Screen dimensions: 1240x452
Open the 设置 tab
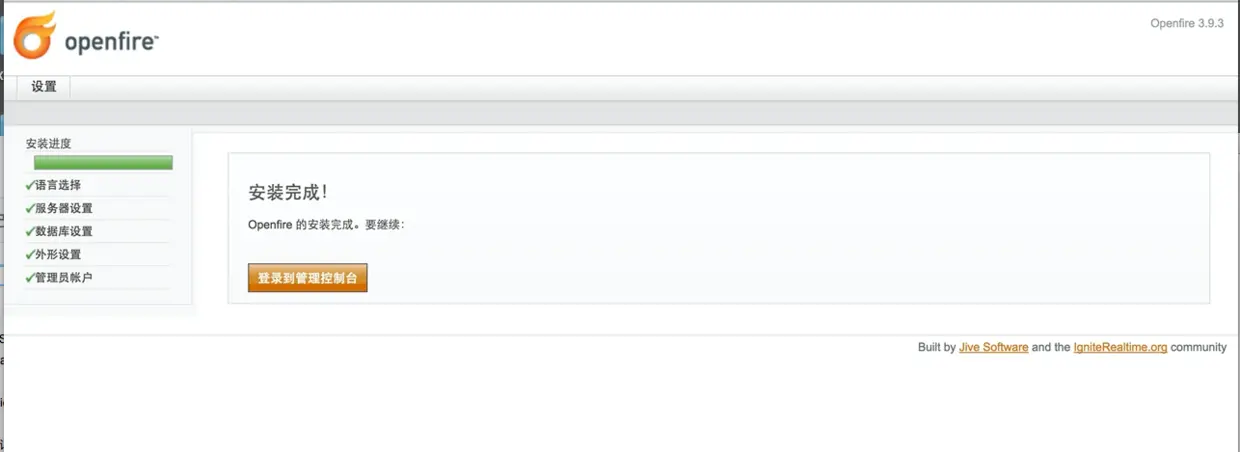click(44, 87)
